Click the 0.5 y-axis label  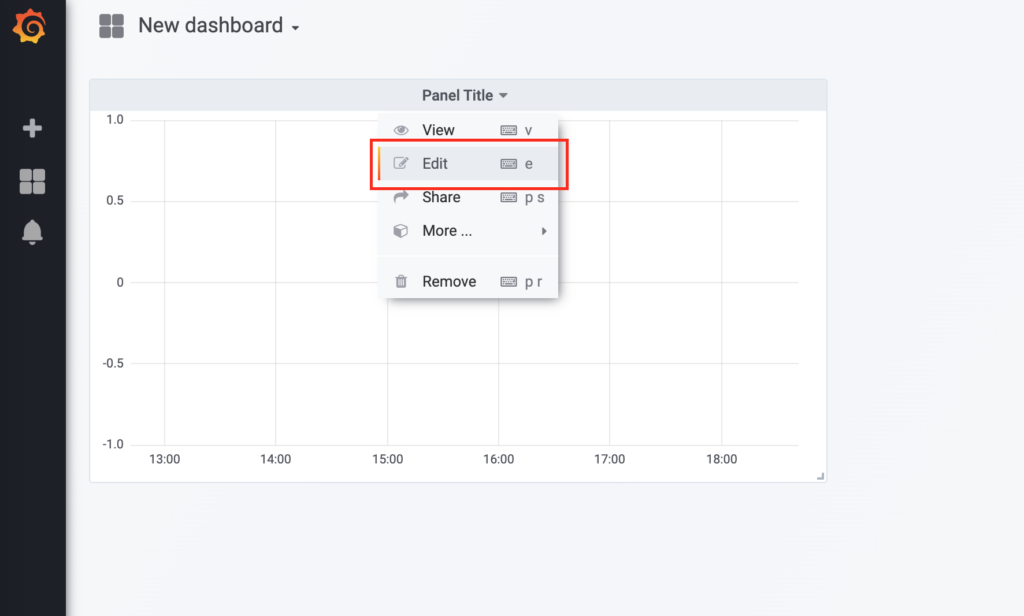[115, 201]
